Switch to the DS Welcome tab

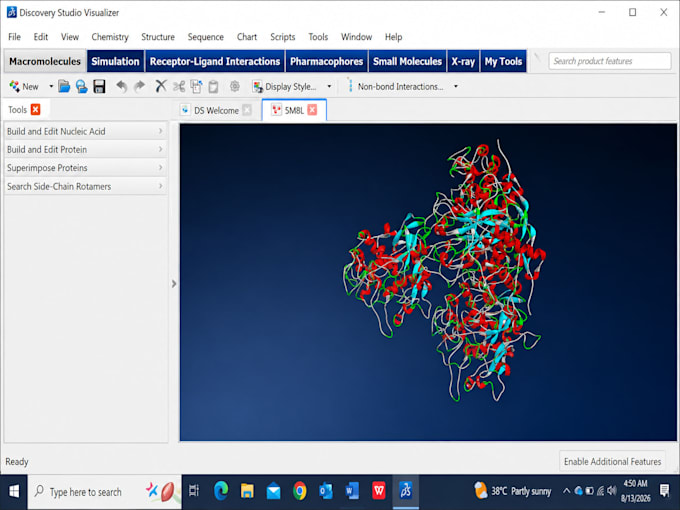click(216, 111)
